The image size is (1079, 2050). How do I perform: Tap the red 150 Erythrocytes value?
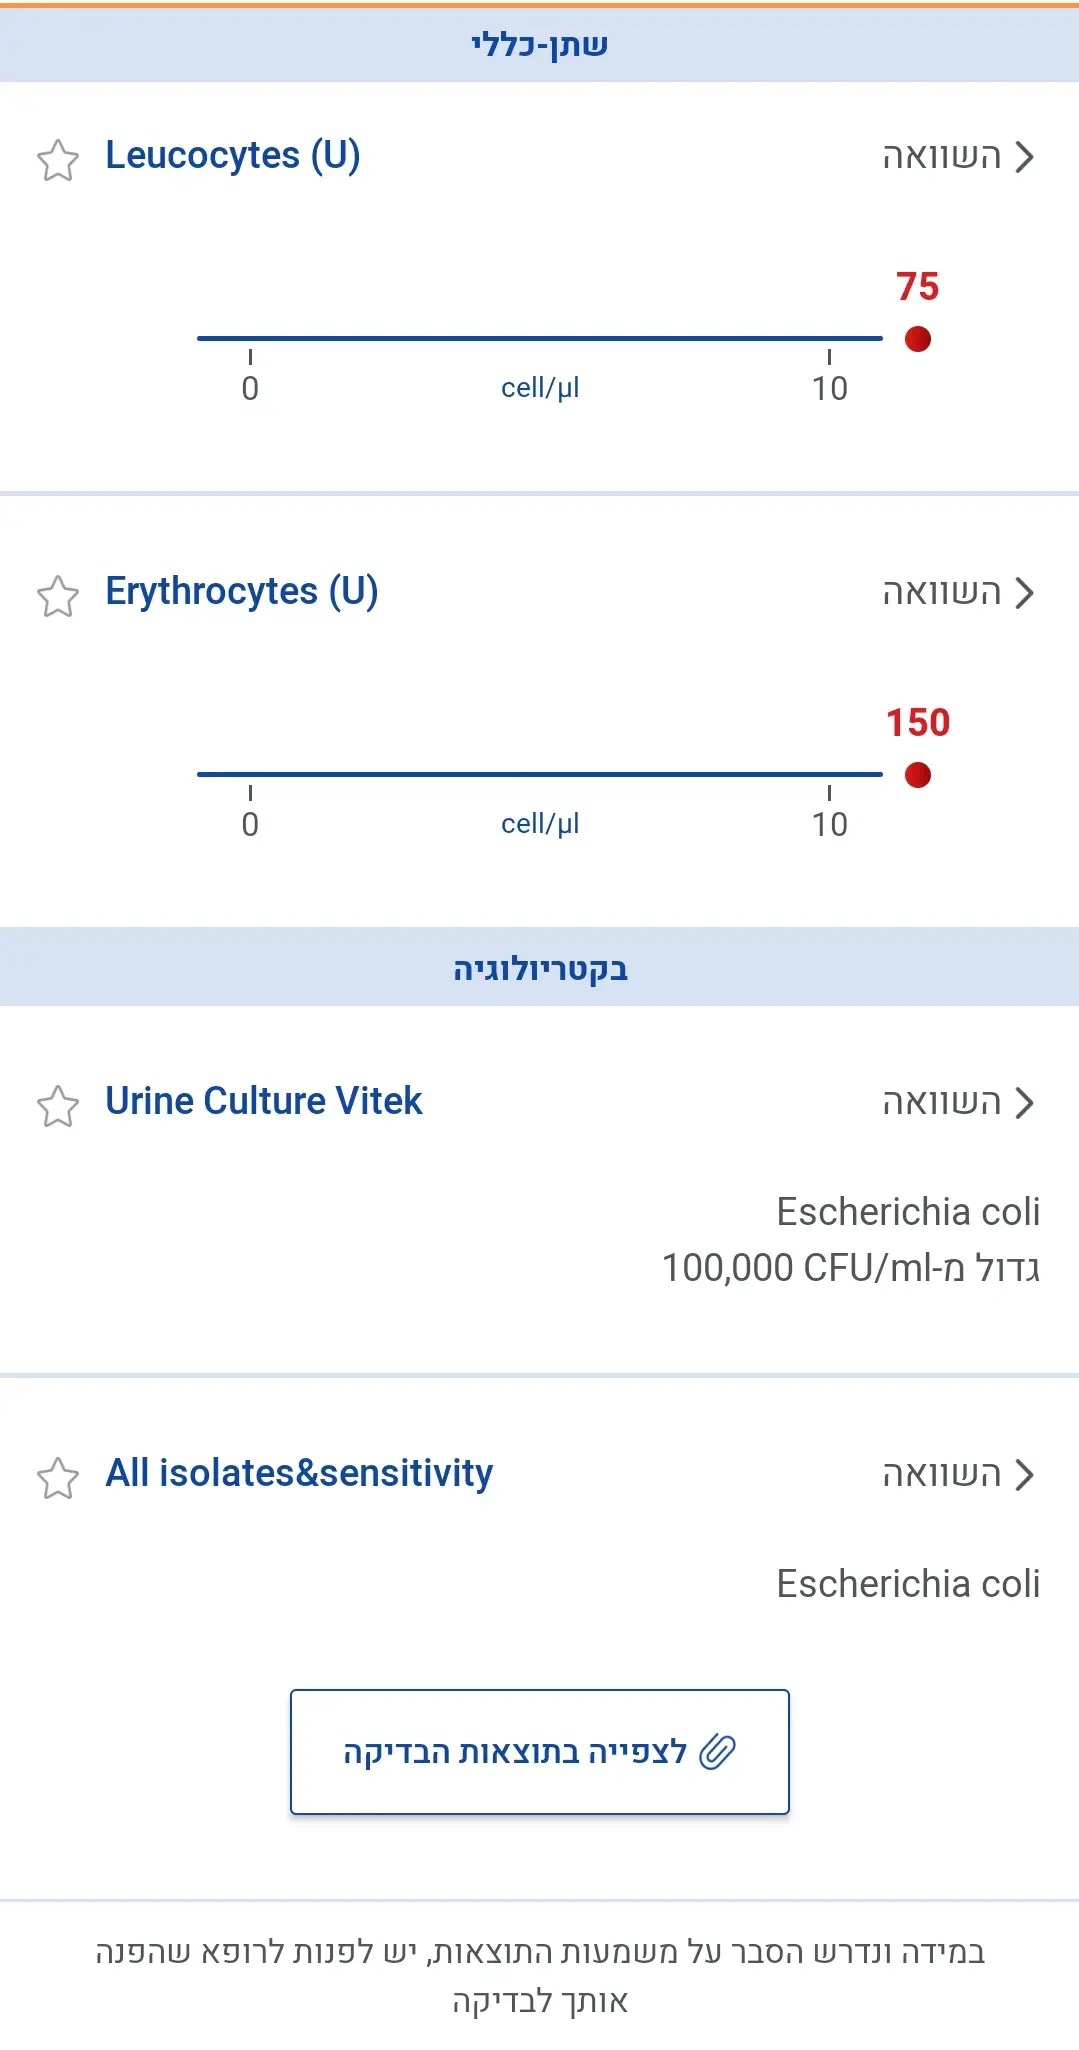(918, 722)
